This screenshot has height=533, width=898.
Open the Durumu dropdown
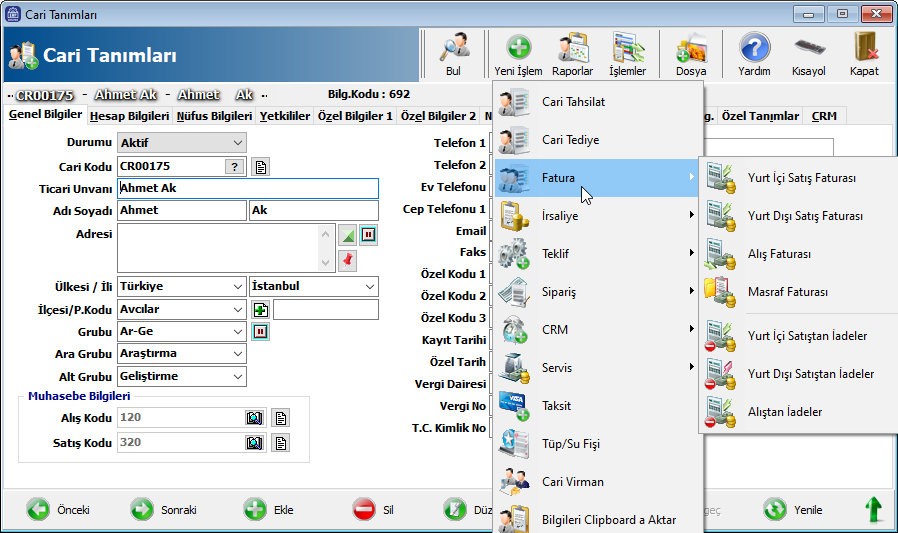[181, 143]
